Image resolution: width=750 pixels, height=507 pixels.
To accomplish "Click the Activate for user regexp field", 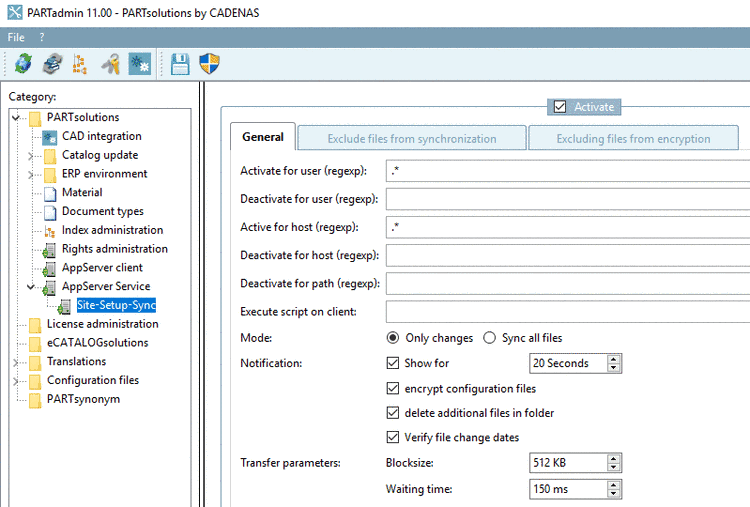I will 568,171.
